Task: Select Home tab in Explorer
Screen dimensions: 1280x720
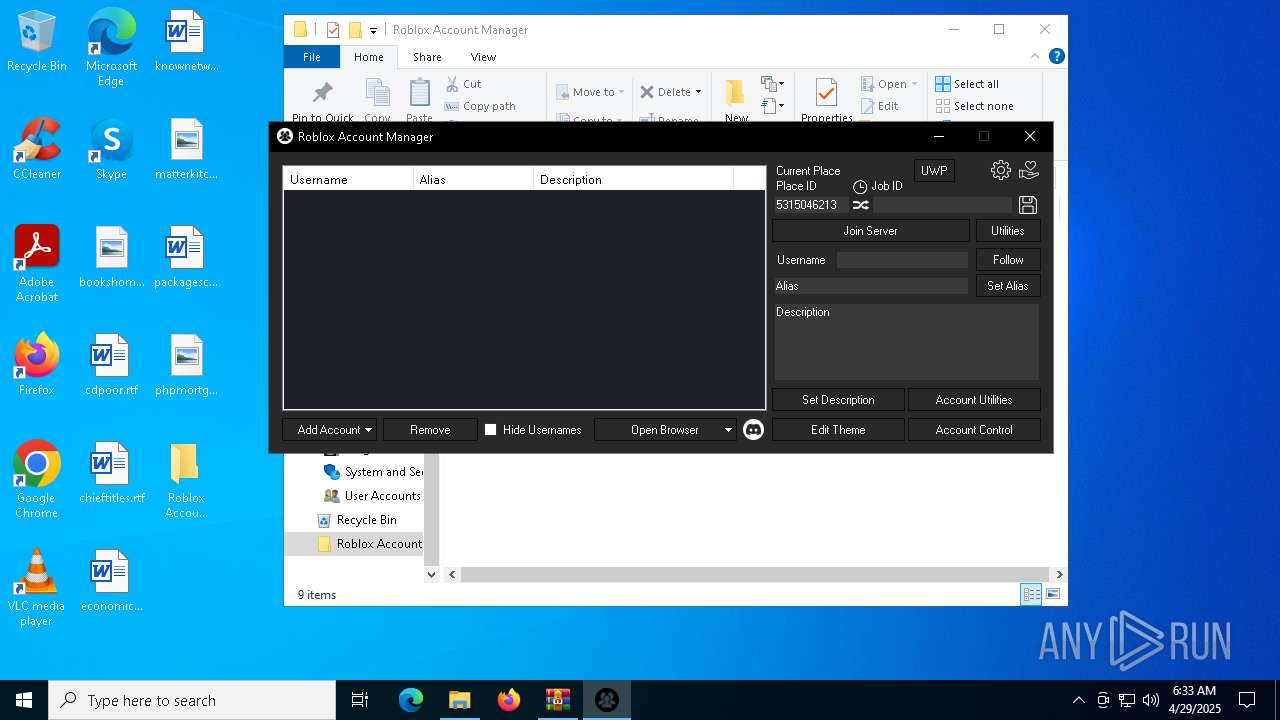Action: [x=368, y=57]
